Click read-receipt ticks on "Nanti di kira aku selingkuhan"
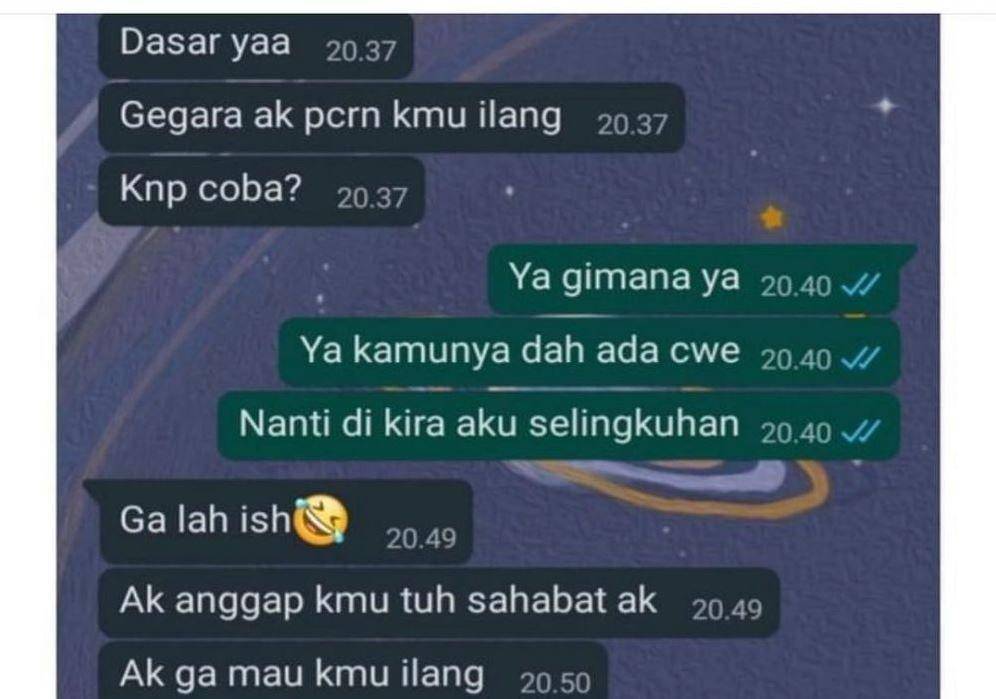The image size is (996, 699). click(x=861, y=432)
